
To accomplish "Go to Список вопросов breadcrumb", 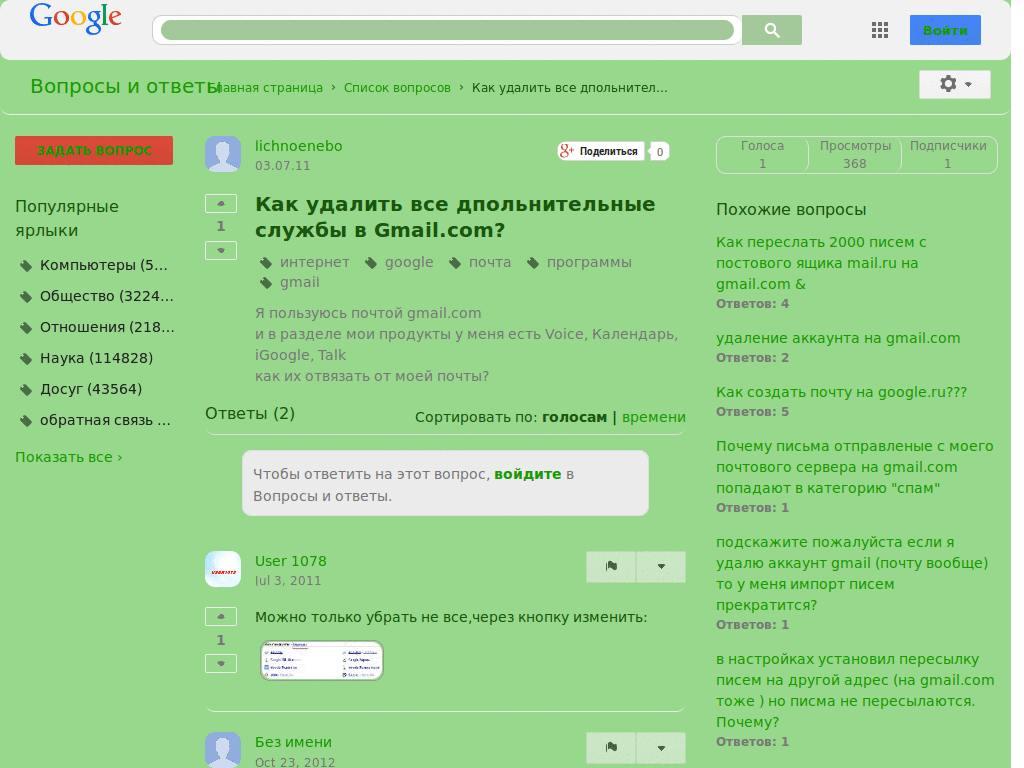I will click(397, 88).
